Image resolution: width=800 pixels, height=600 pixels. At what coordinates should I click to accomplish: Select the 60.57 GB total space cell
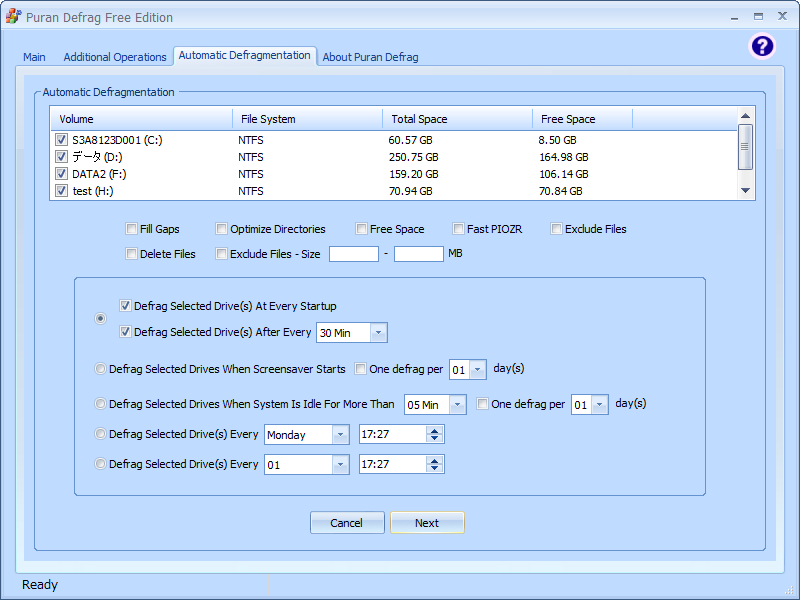pyautogui.click(x=410, y=140)
